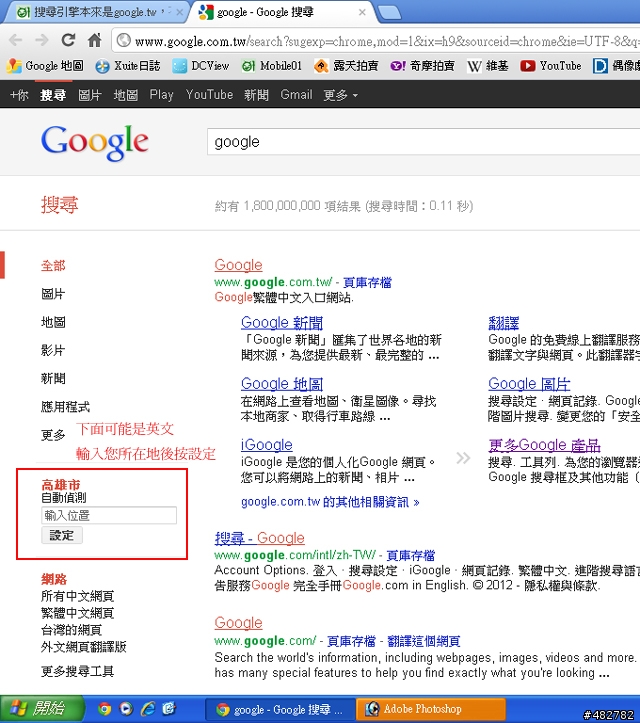Filter results by 應用程式 in sidebar

[65, 407]
